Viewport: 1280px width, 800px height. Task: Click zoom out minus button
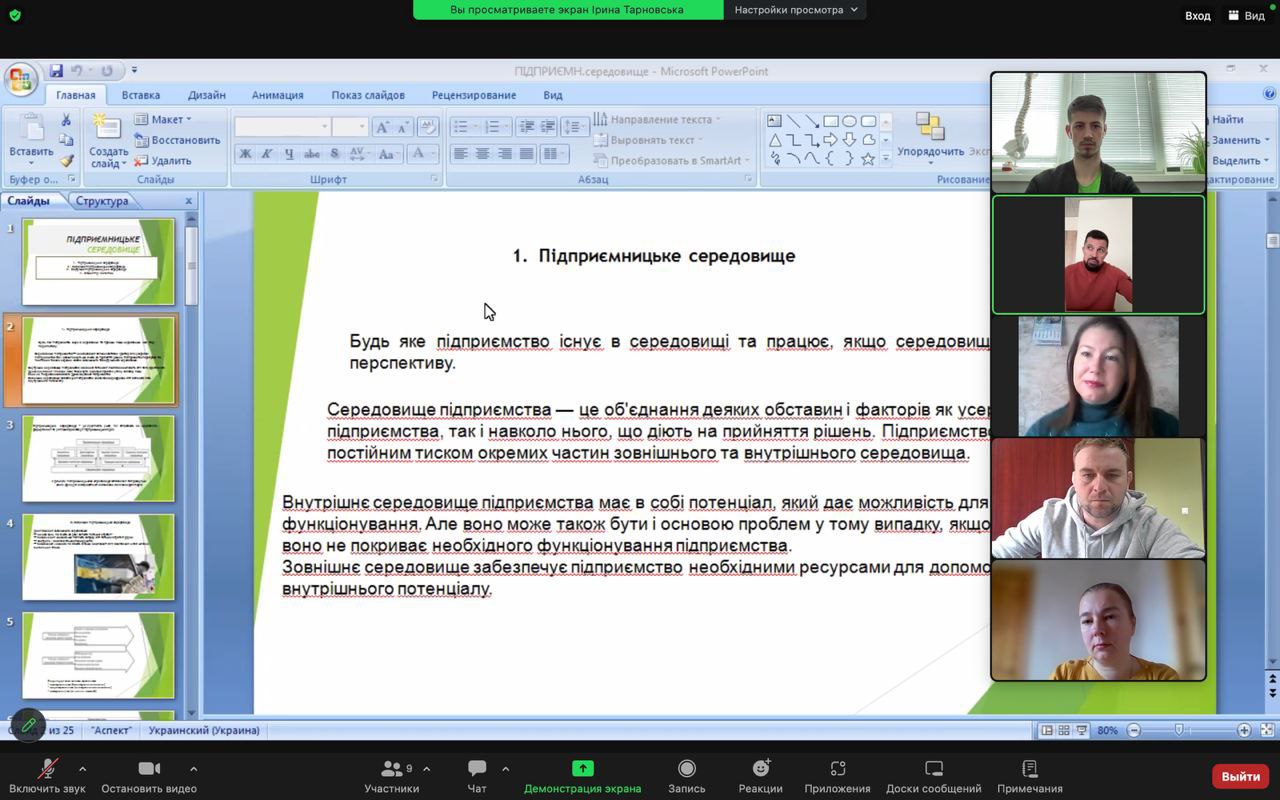[1134, 730]
